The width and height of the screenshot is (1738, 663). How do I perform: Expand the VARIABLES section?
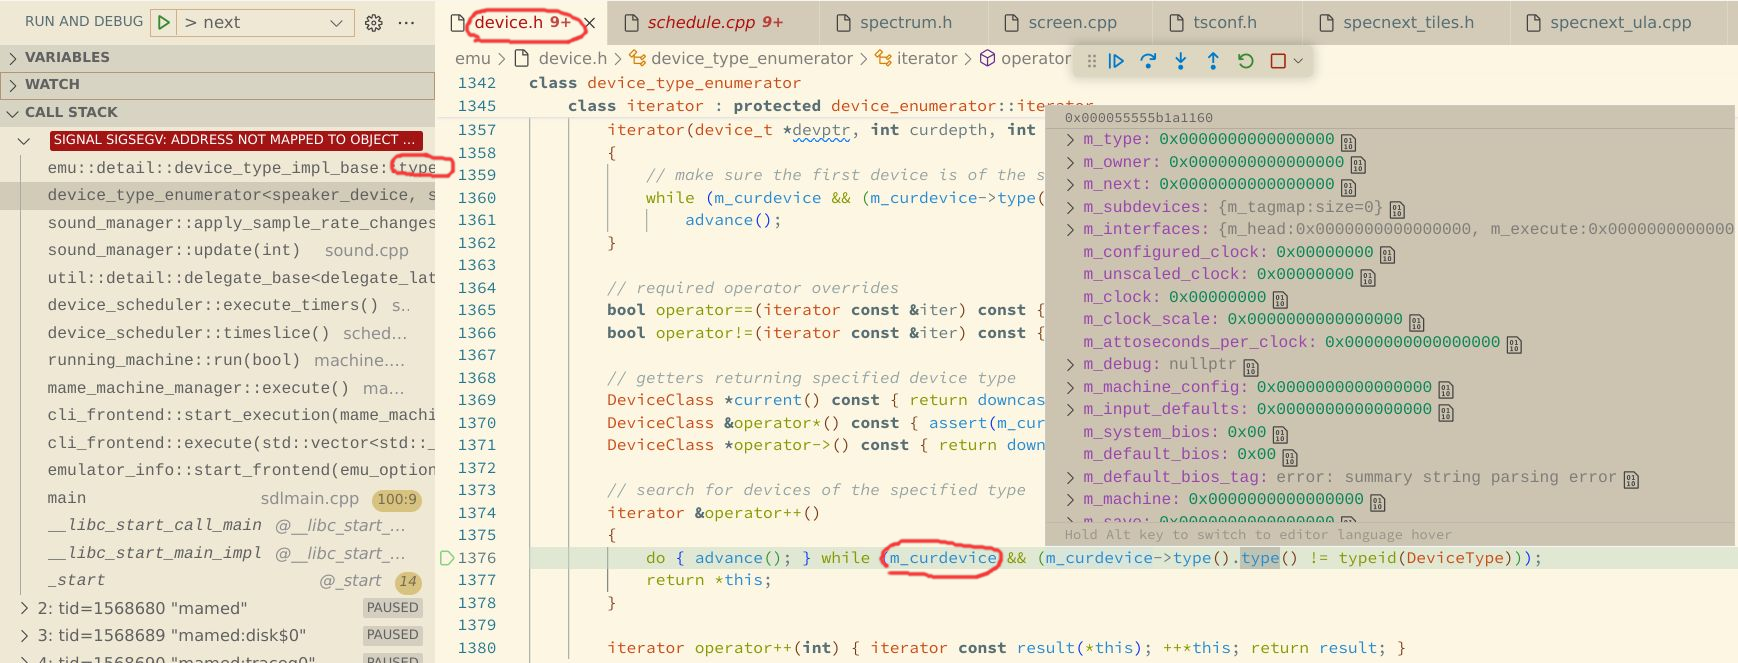pyautogui.click(x=67, y=57)
